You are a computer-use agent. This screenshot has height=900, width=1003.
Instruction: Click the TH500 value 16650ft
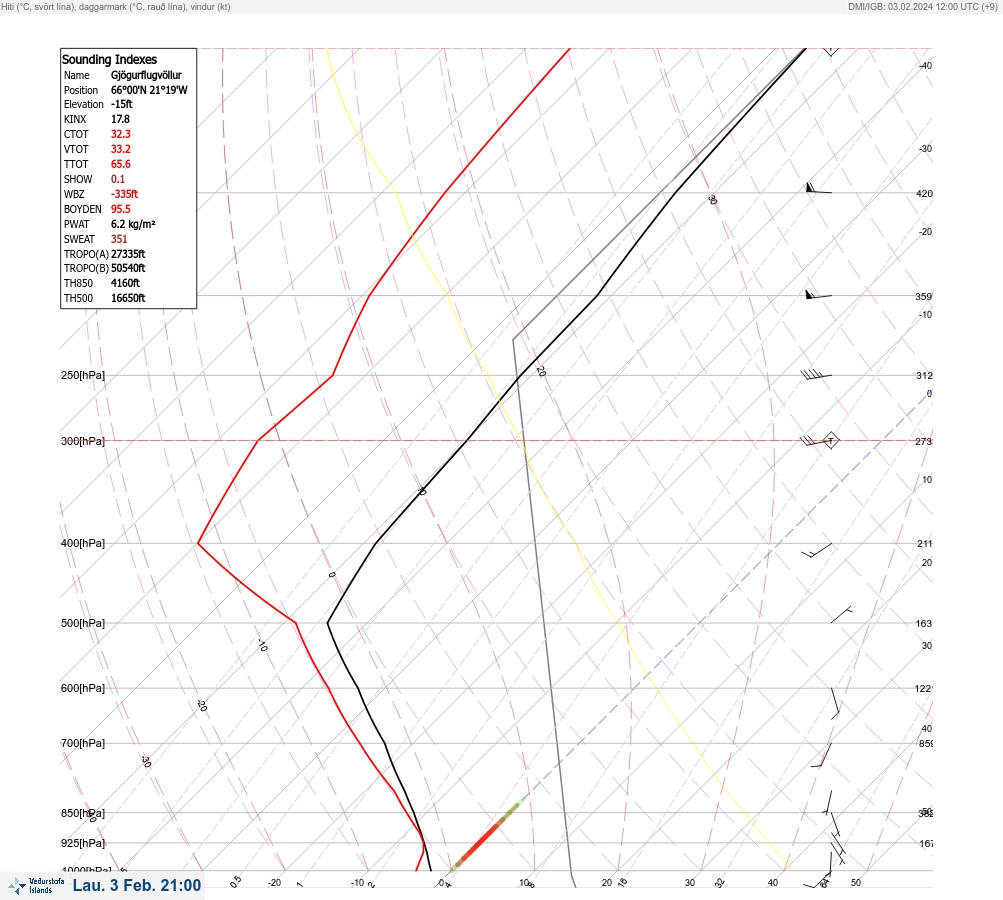(x=128, y=298)
